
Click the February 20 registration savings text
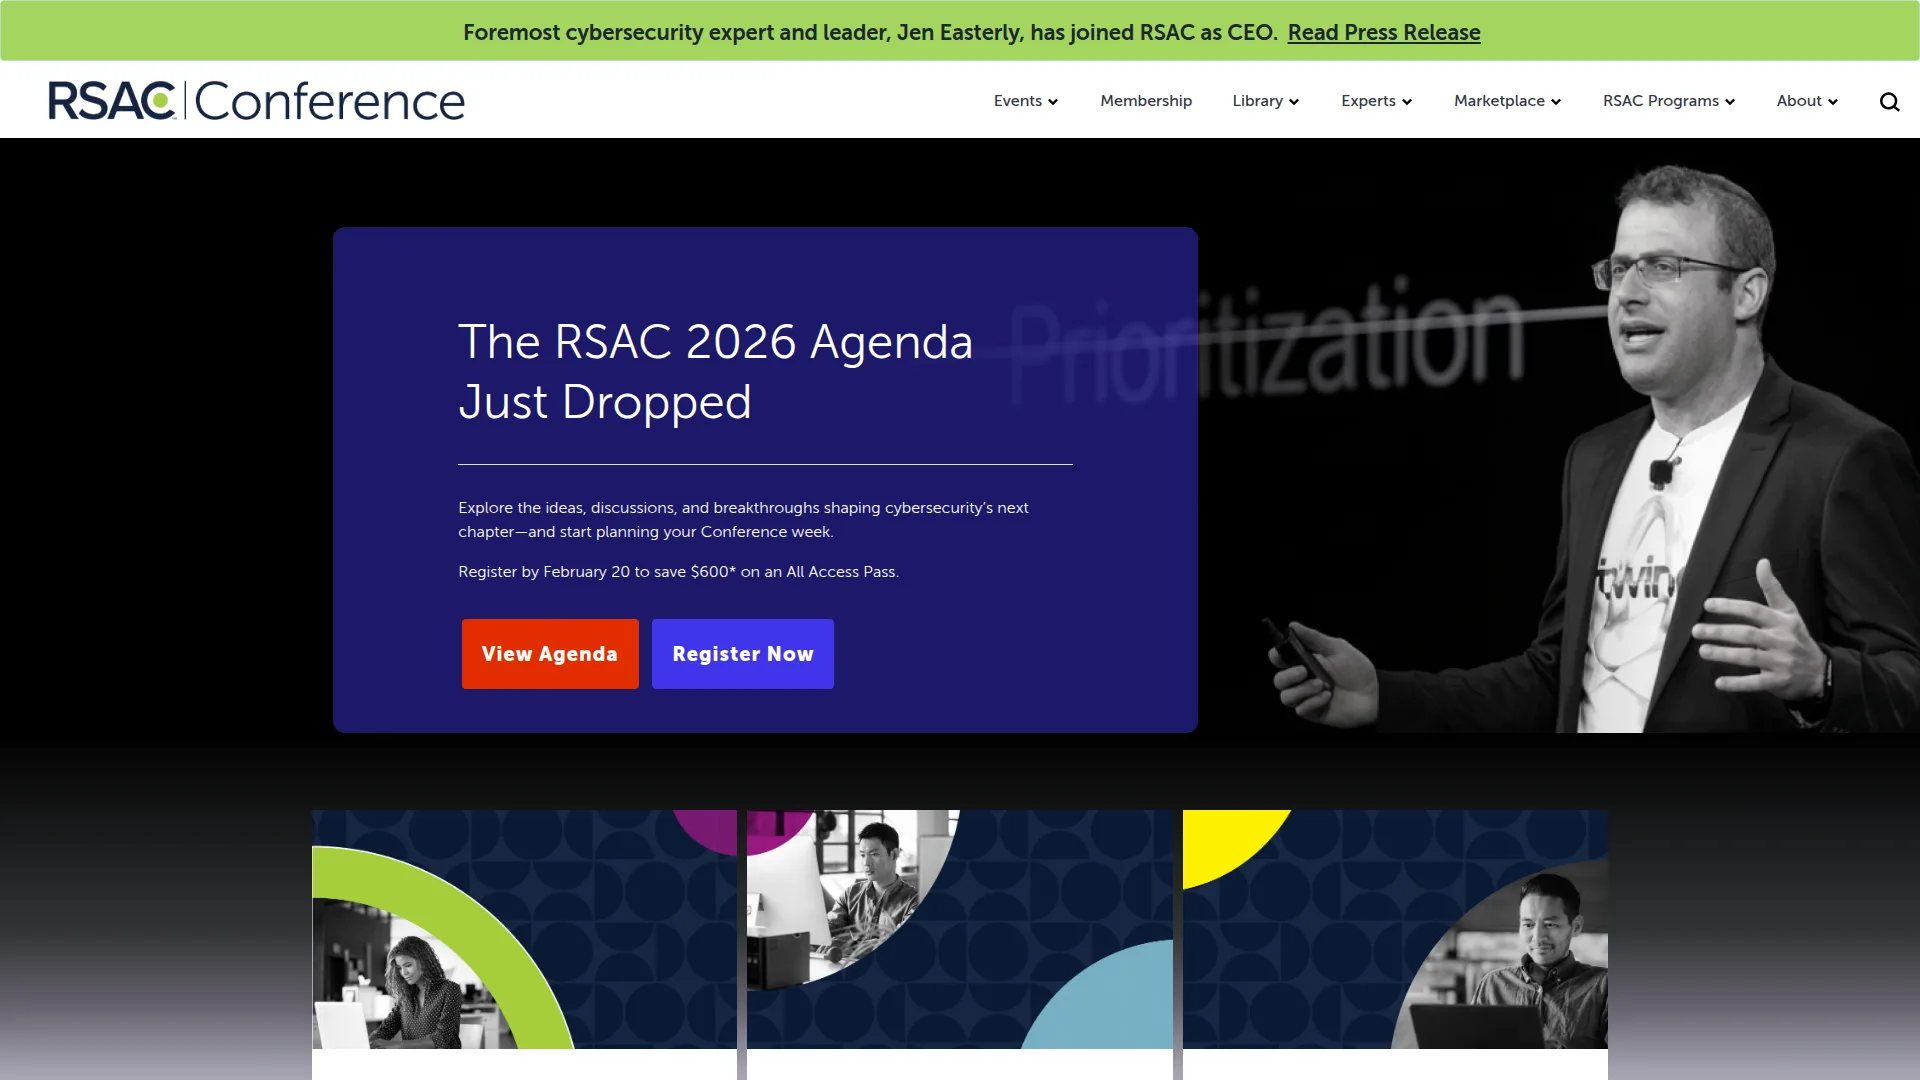coord(678,572)
